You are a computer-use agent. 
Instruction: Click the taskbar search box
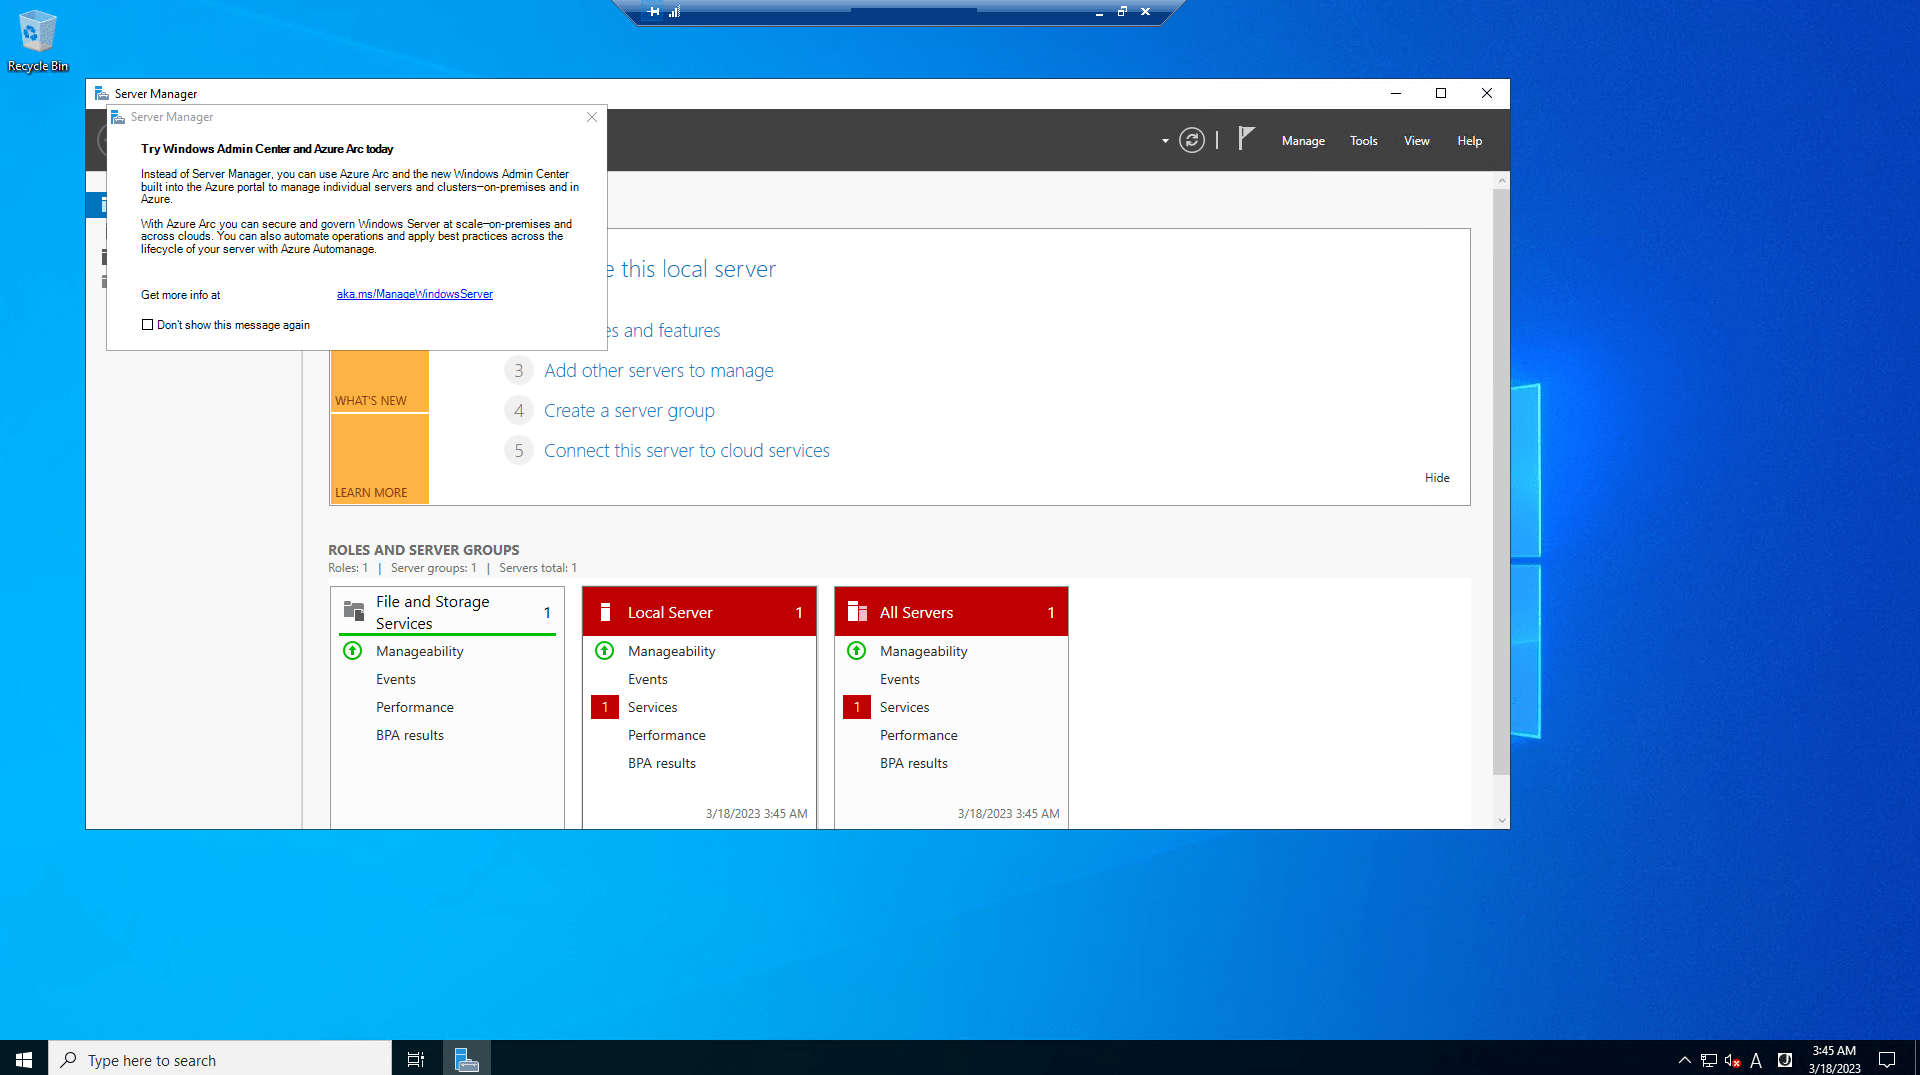tap(220, 1059)
